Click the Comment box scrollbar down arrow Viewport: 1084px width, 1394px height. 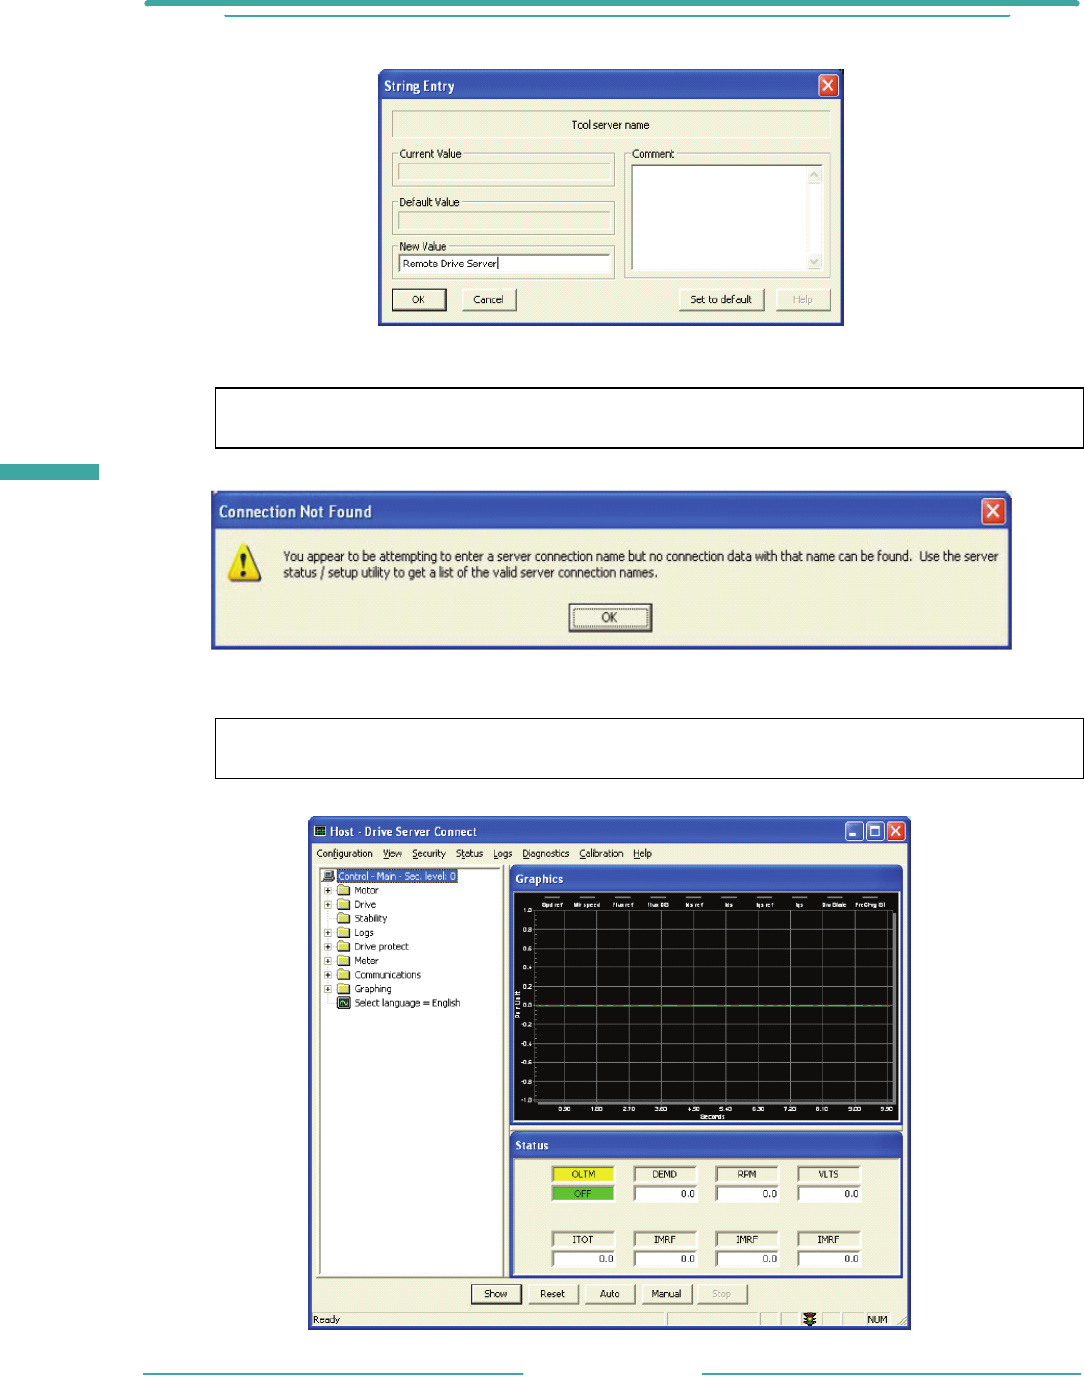pos(814,262)
